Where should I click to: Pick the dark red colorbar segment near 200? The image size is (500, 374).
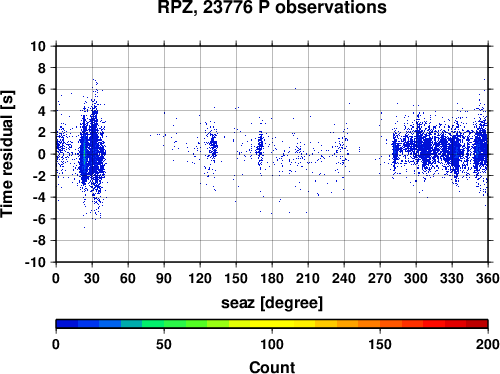tap(477, 324)
